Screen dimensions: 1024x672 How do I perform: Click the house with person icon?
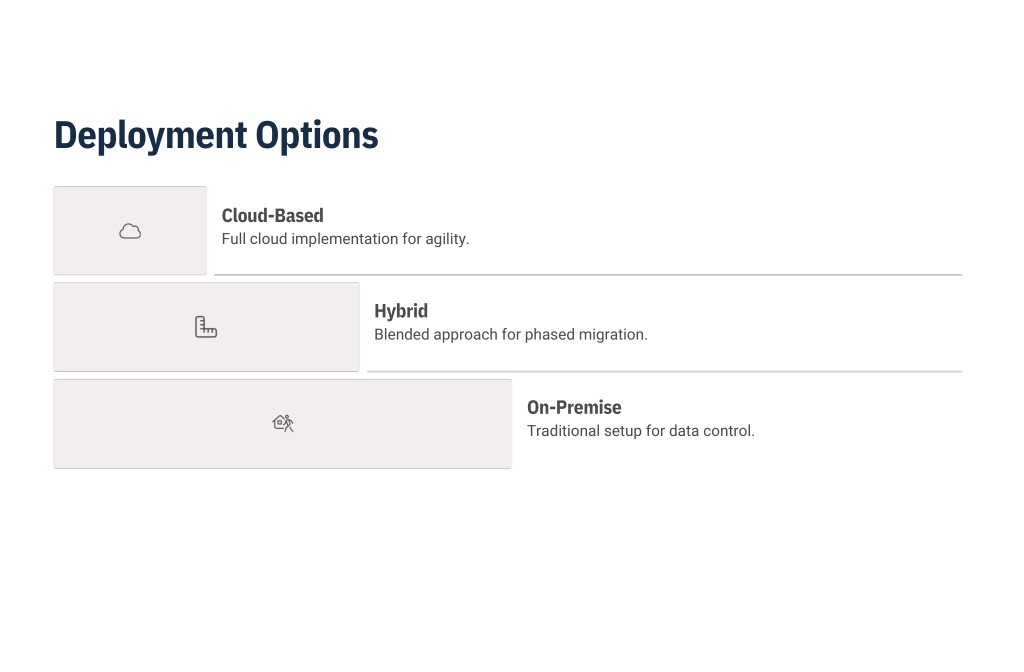pyautogui.click(x=283, y=423)
